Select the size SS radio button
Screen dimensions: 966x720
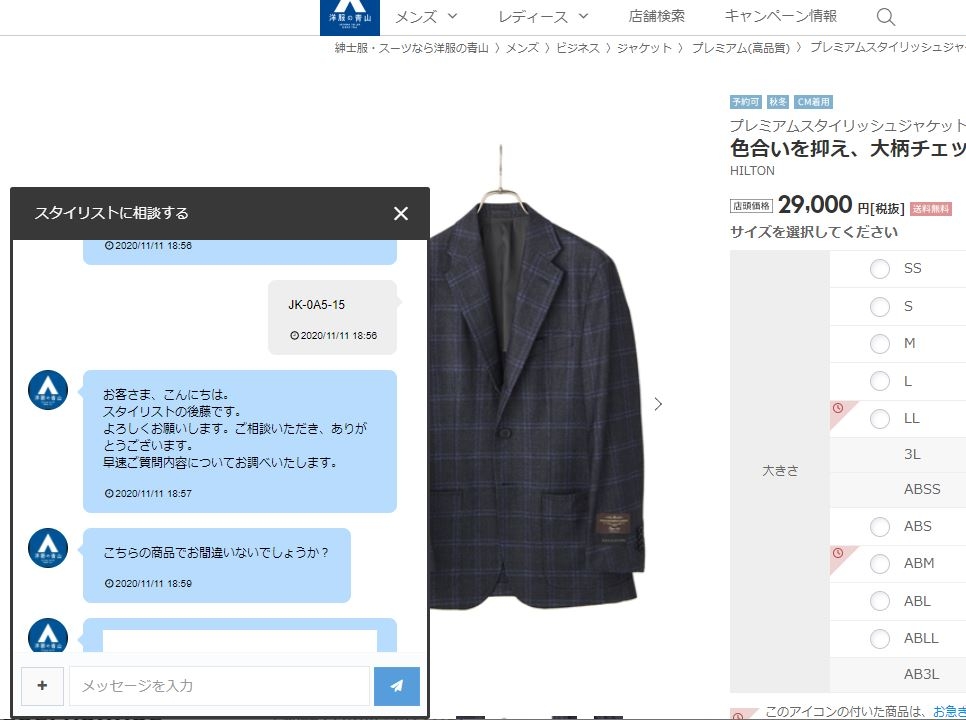pos(880,268)
